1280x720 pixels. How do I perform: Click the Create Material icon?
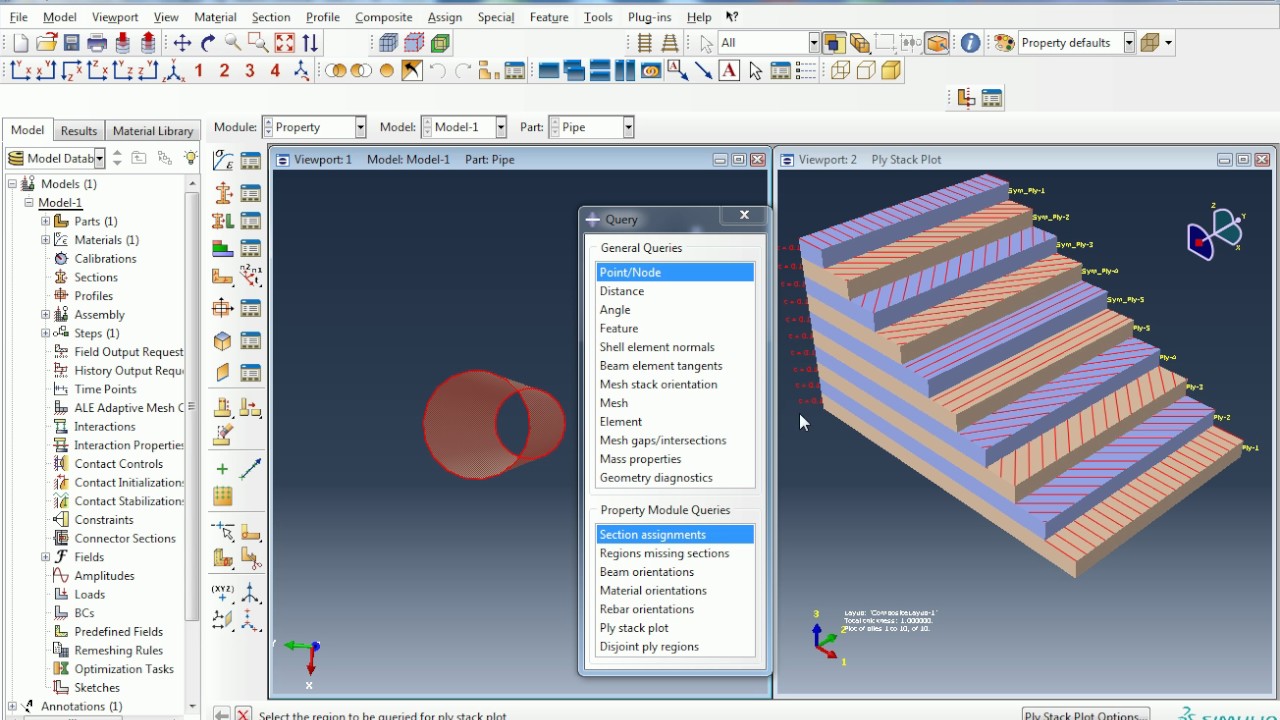[x=223, y=162]
